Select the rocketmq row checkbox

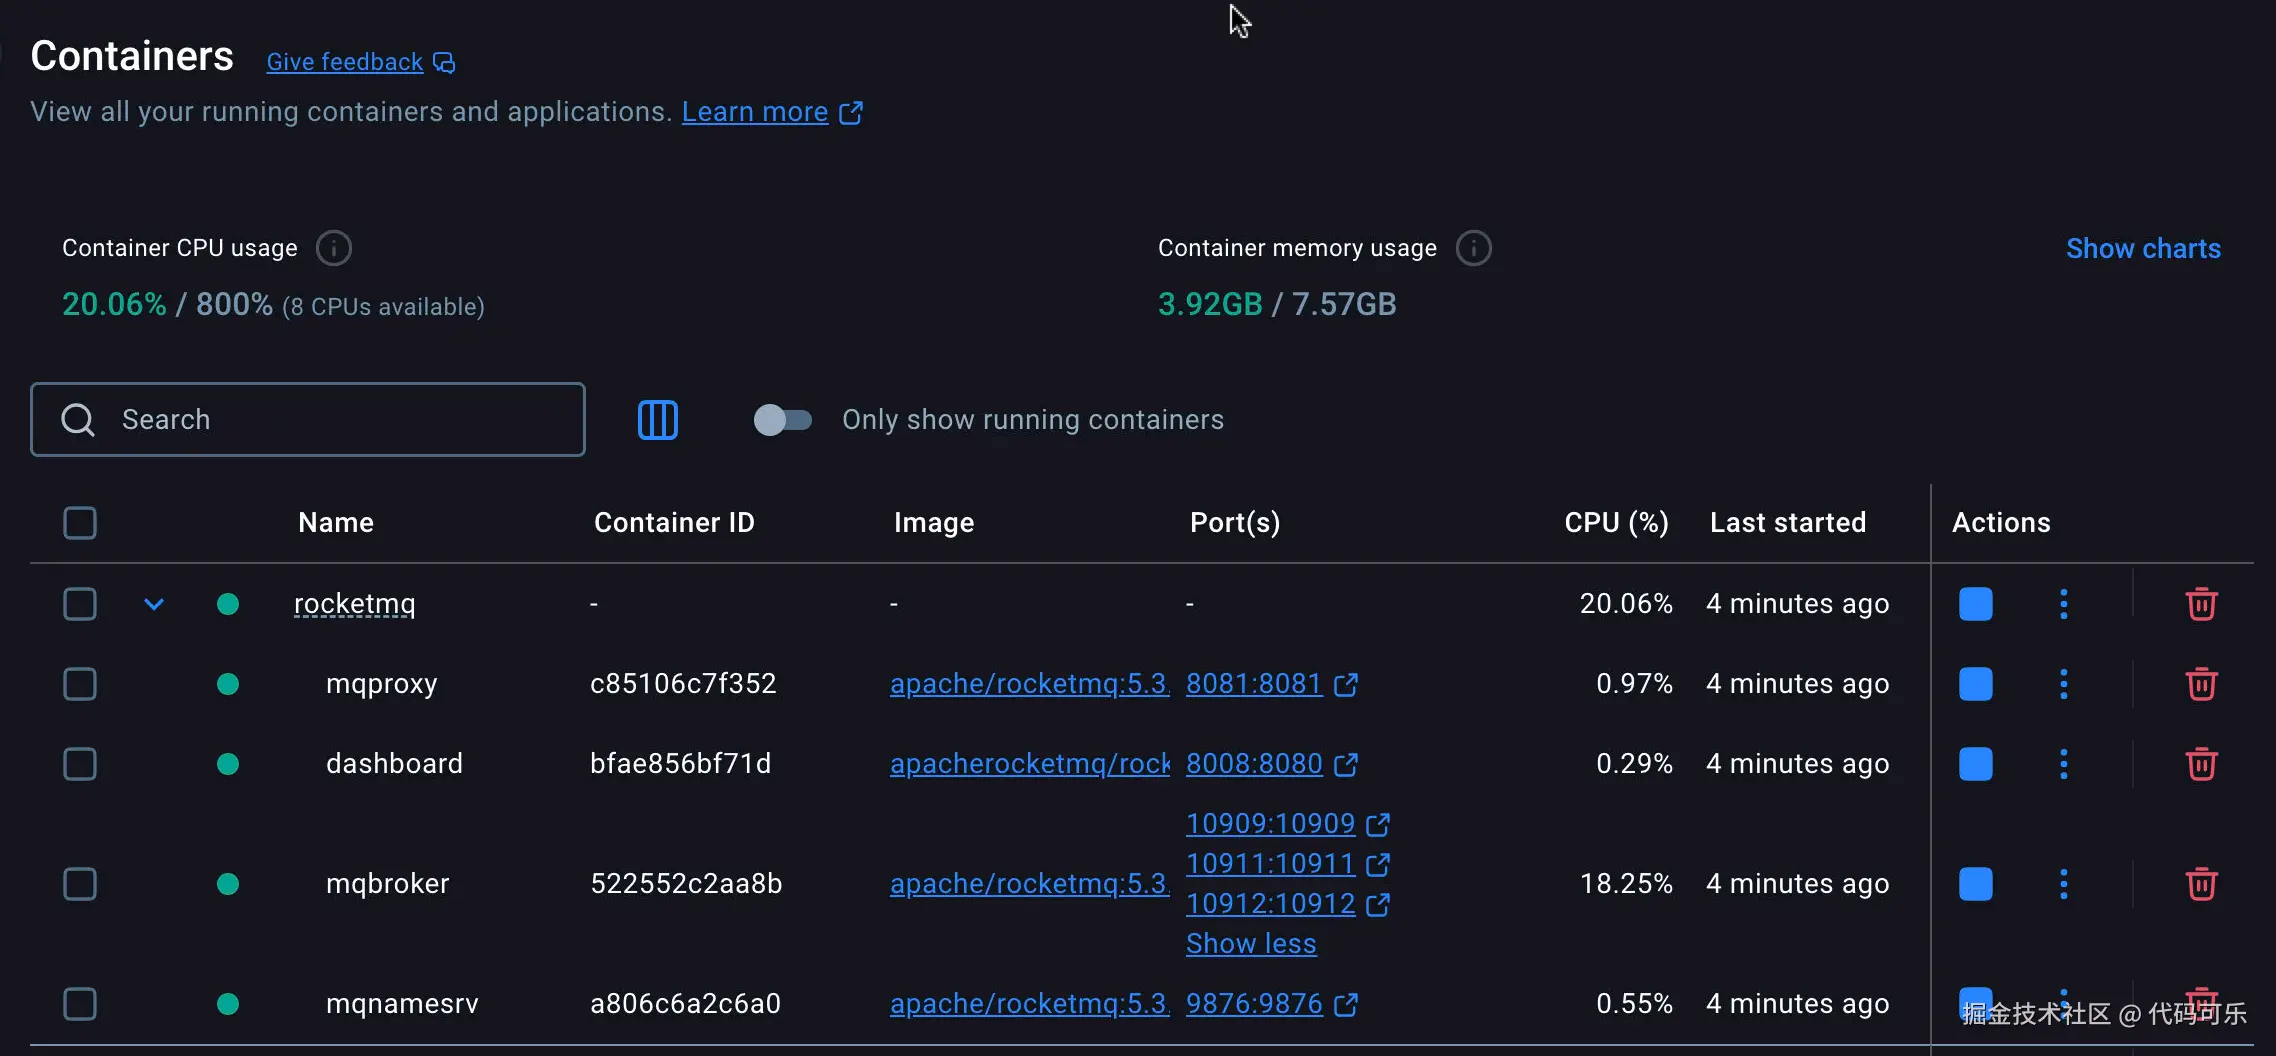(80, 604)
